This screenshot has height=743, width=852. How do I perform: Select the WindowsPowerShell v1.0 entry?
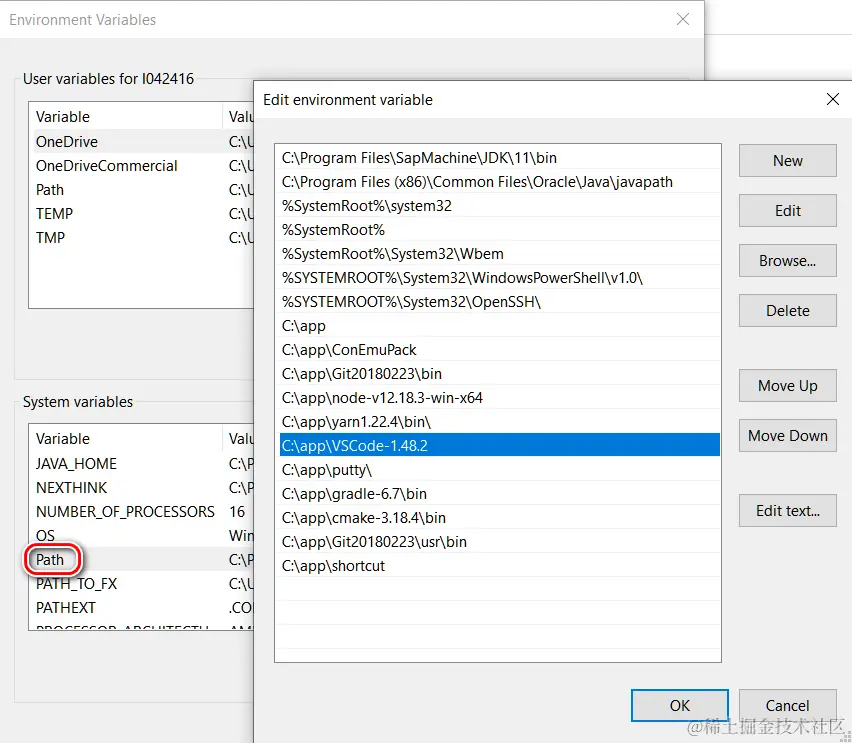click(499, 278)
